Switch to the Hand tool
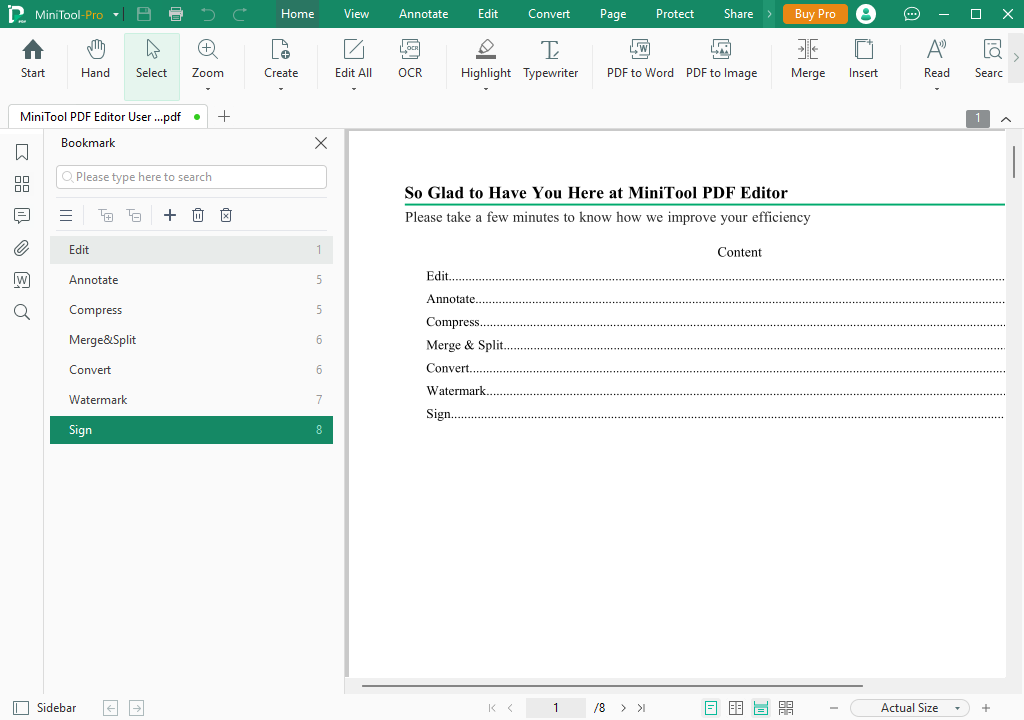The width and height of the screenshot is (1024, 720). (x=95, y=60)
